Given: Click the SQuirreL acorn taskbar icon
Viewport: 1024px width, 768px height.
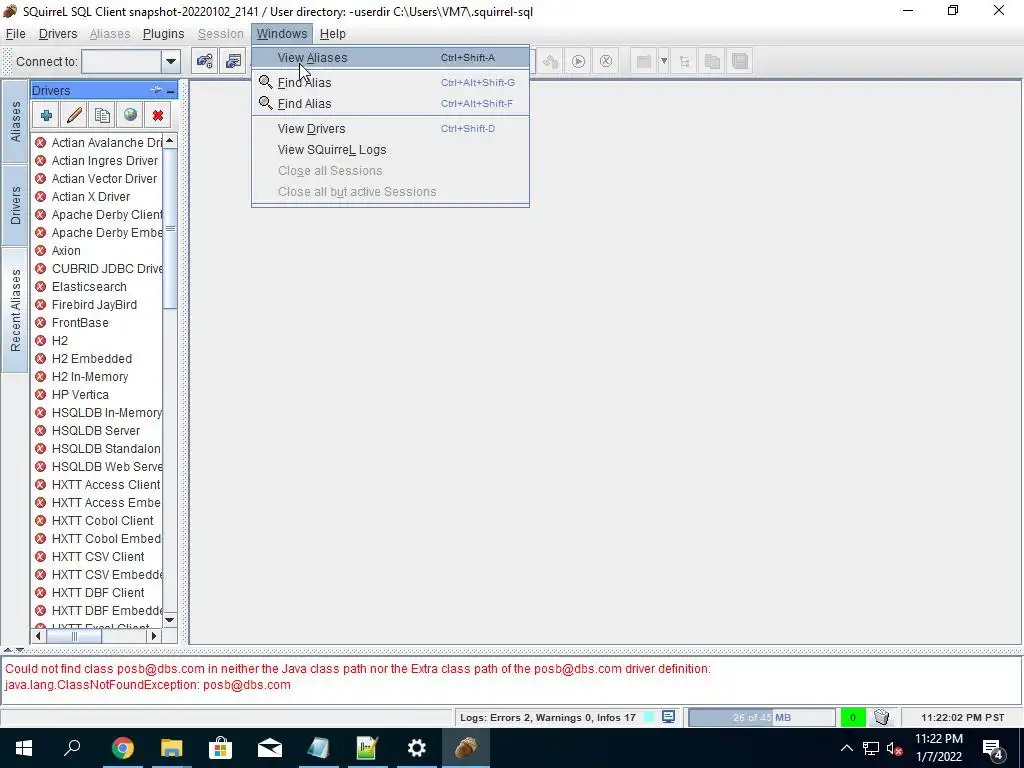Looking at the screenshot, I should point(466,748).
